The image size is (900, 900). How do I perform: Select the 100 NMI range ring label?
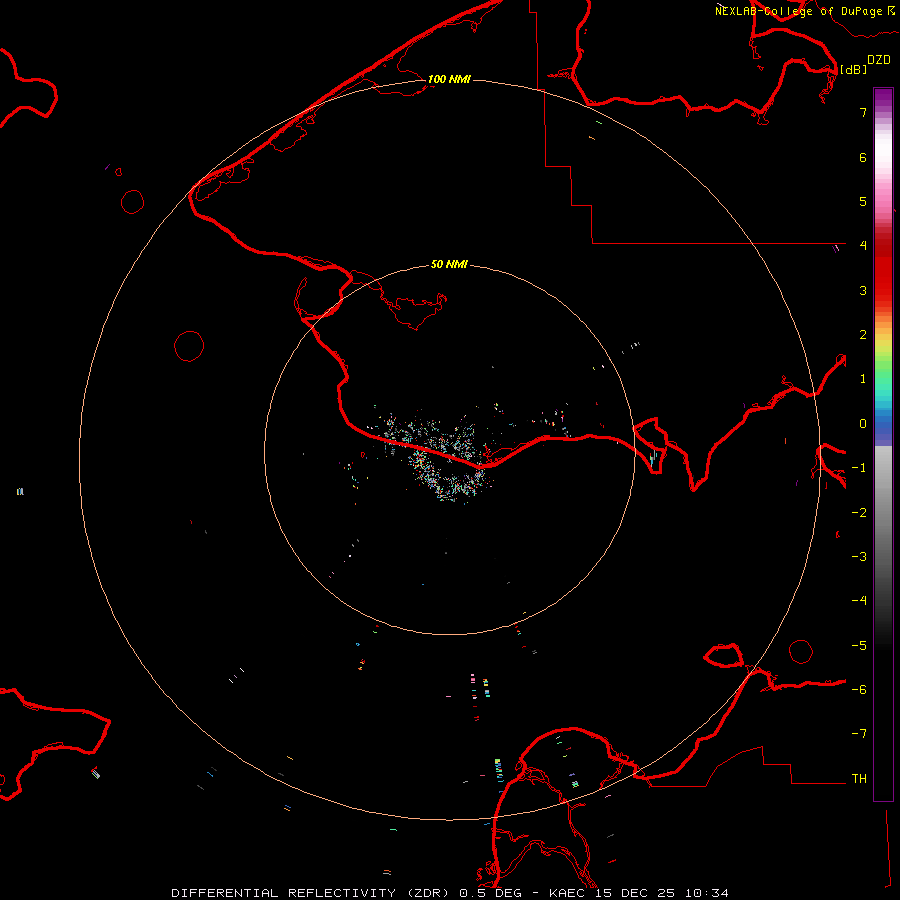tap(449, 79)
